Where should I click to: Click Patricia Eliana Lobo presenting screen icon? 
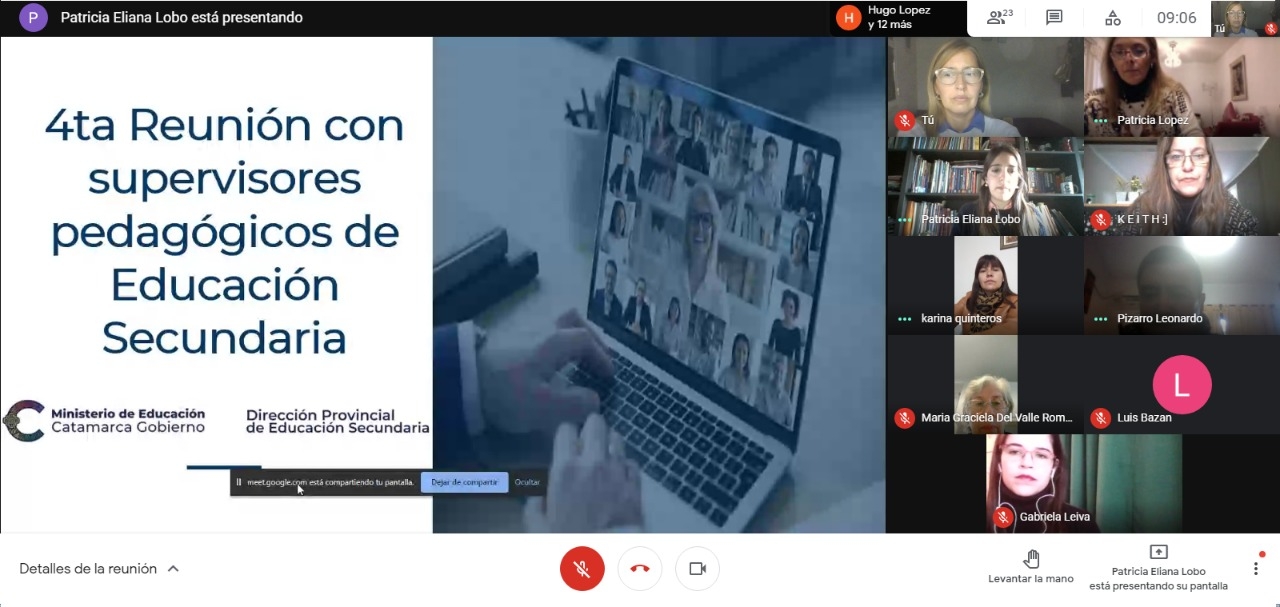(1158, 552)
